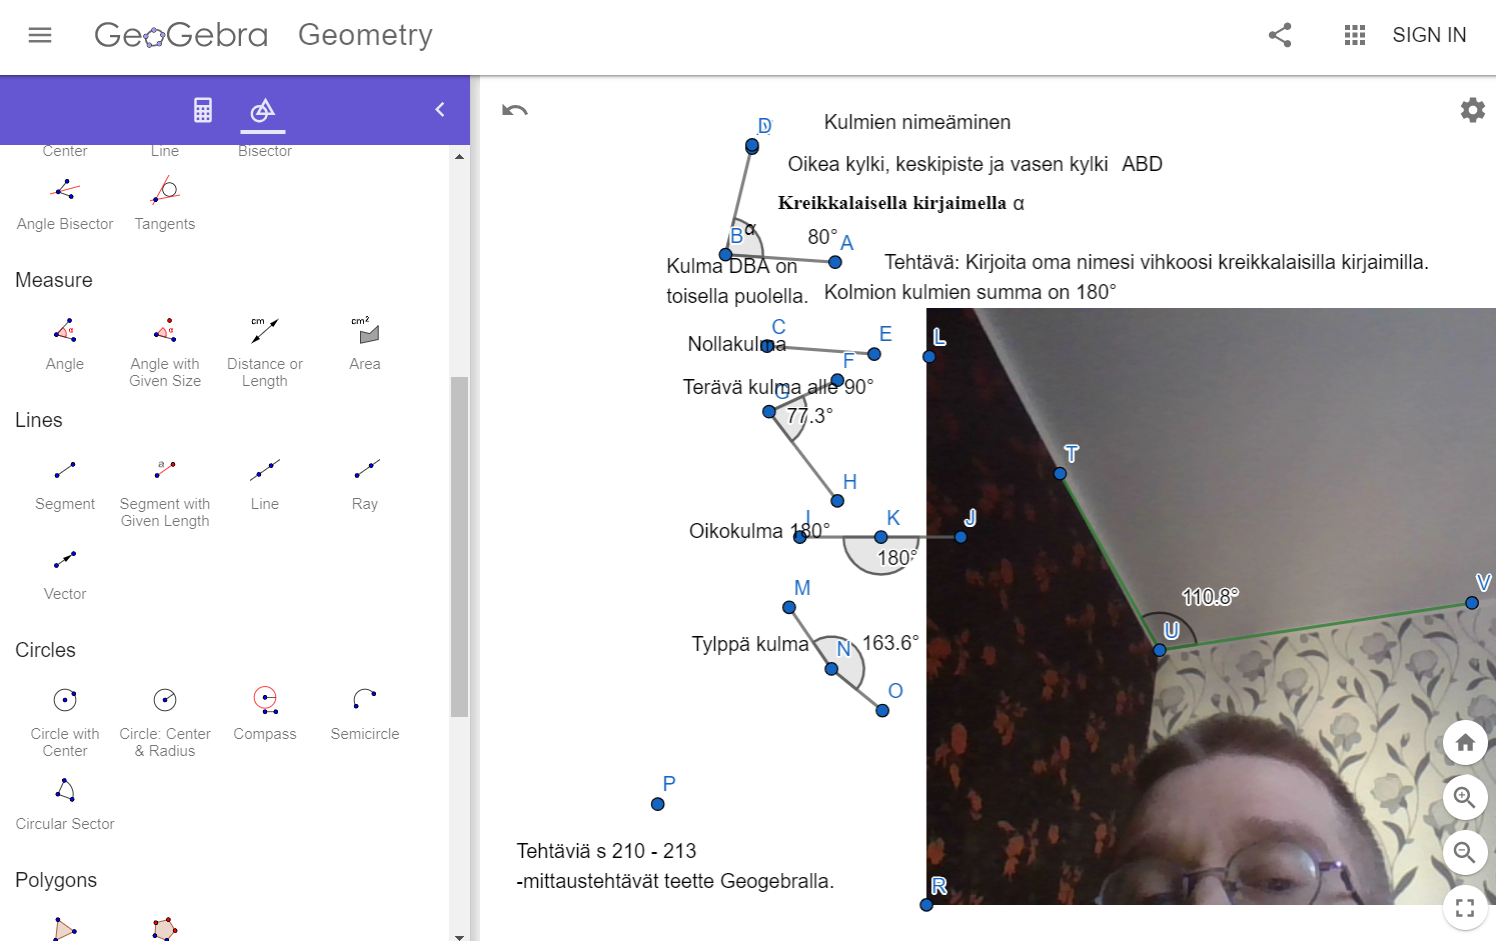This screenshot has height=941, width=1496.
Task: Select point O below Tylppä kulma
Action: coord(882,711)
